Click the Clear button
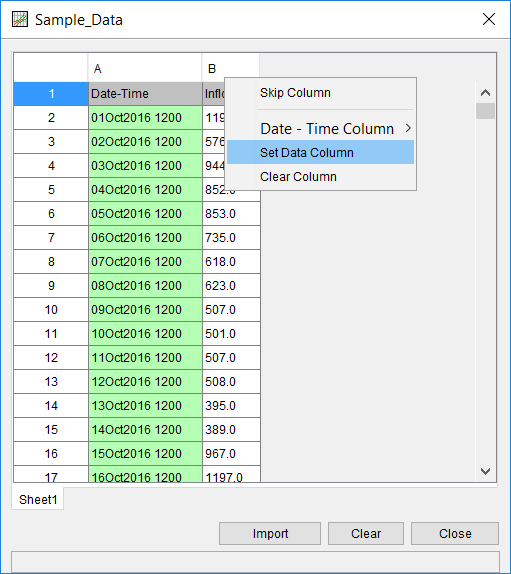This screenshot has height=574, width=511. pyautogui.click(x=366, y=533)
